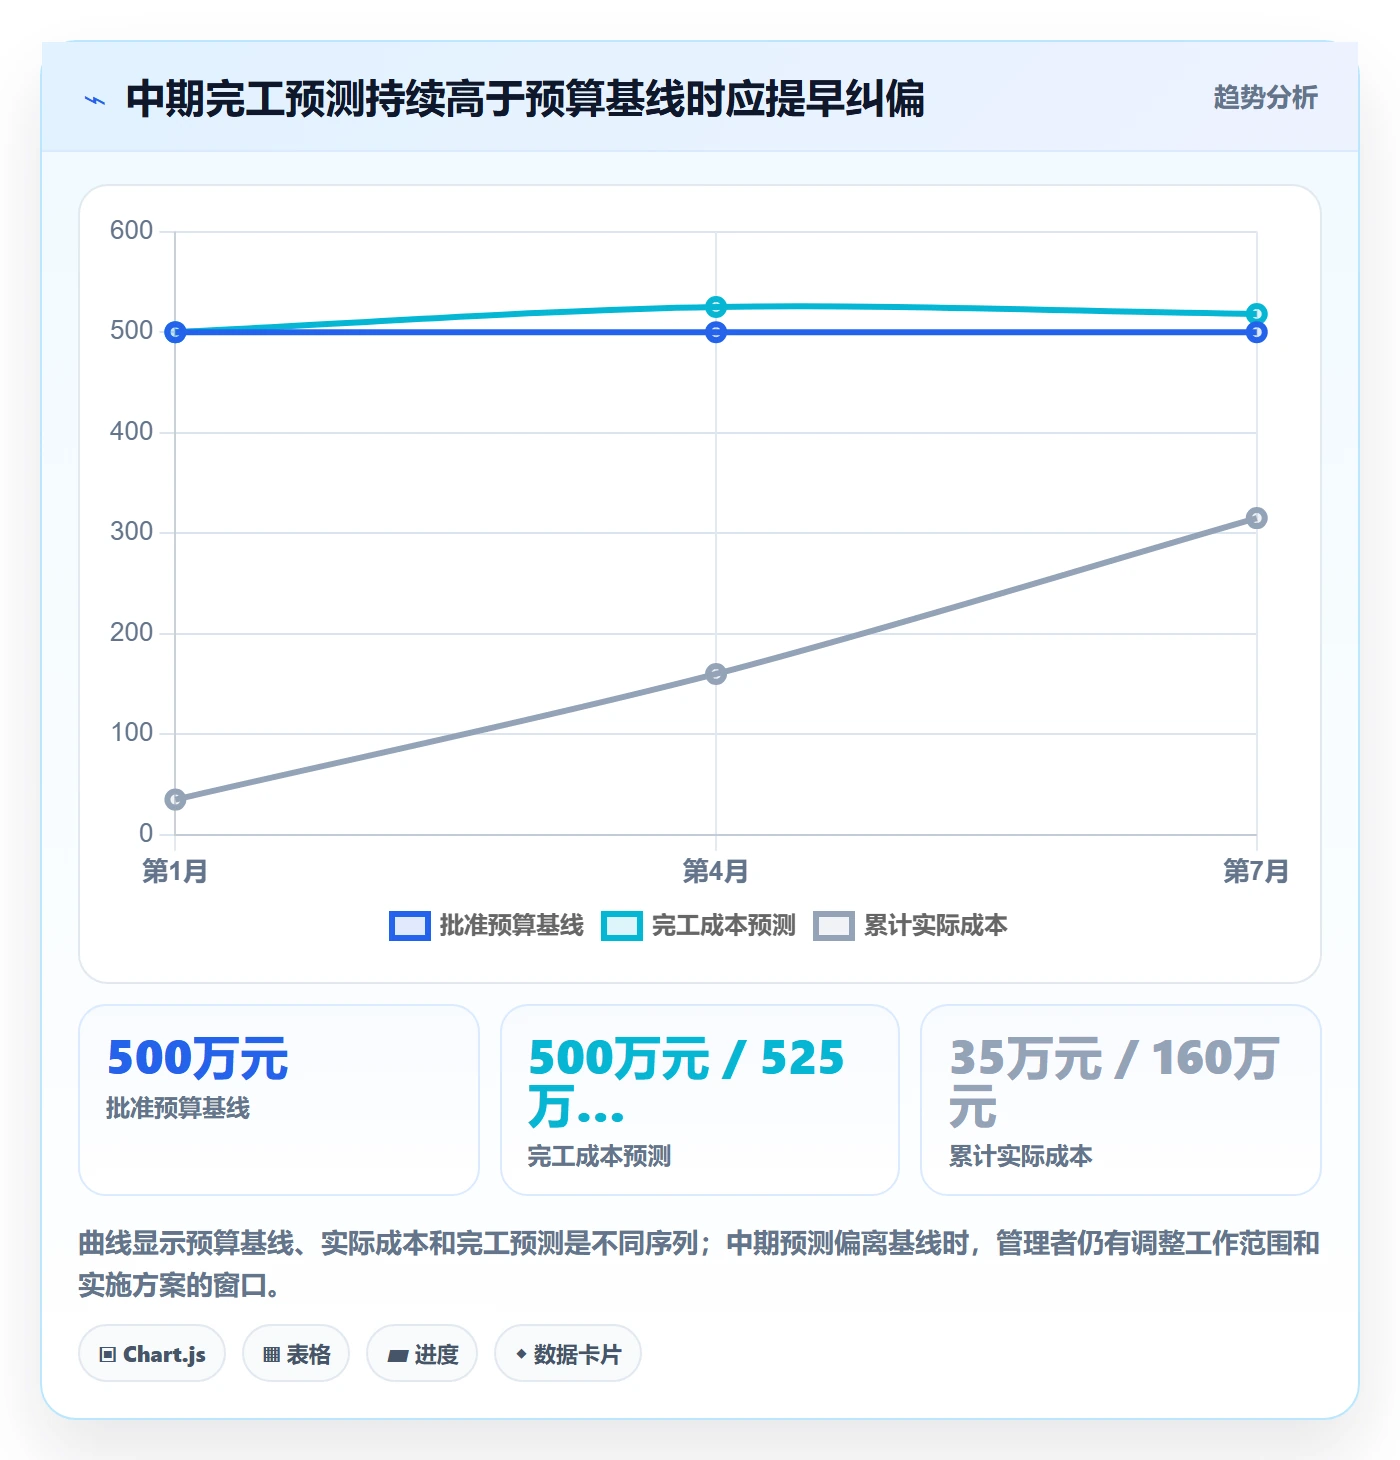This screenshot has width=1400, height=1460.
Task: Click the bar icon on the 进度 tag
Action: (x=398, y=1356)
